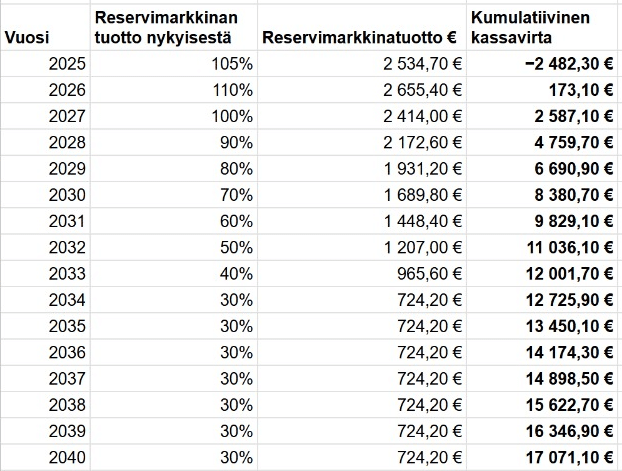
Task: Select the 'Kumulatiivinen kassavirta' header cell
Action: click(531, 28)
